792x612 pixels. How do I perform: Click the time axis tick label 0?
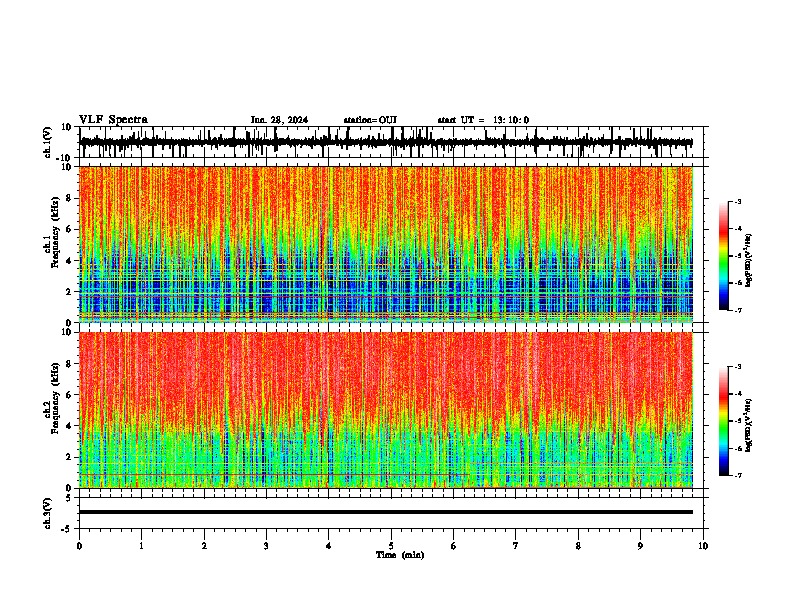coord(79,546)
